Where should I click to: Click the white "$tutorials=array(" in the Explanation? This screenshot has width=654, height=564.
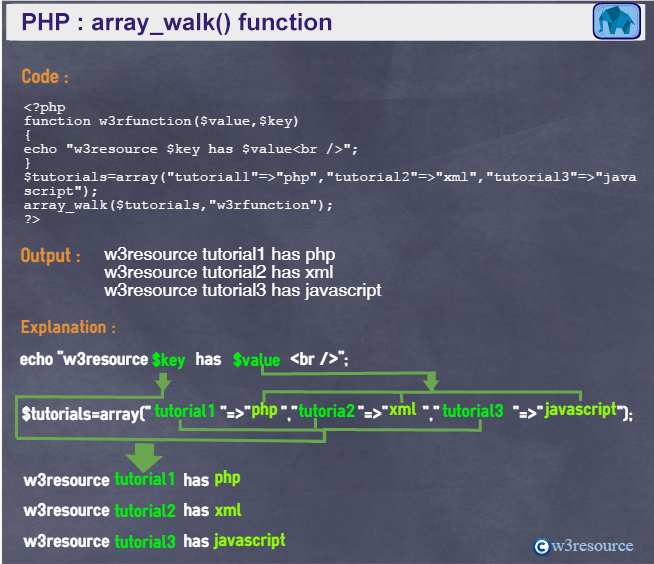pos(83,414)
